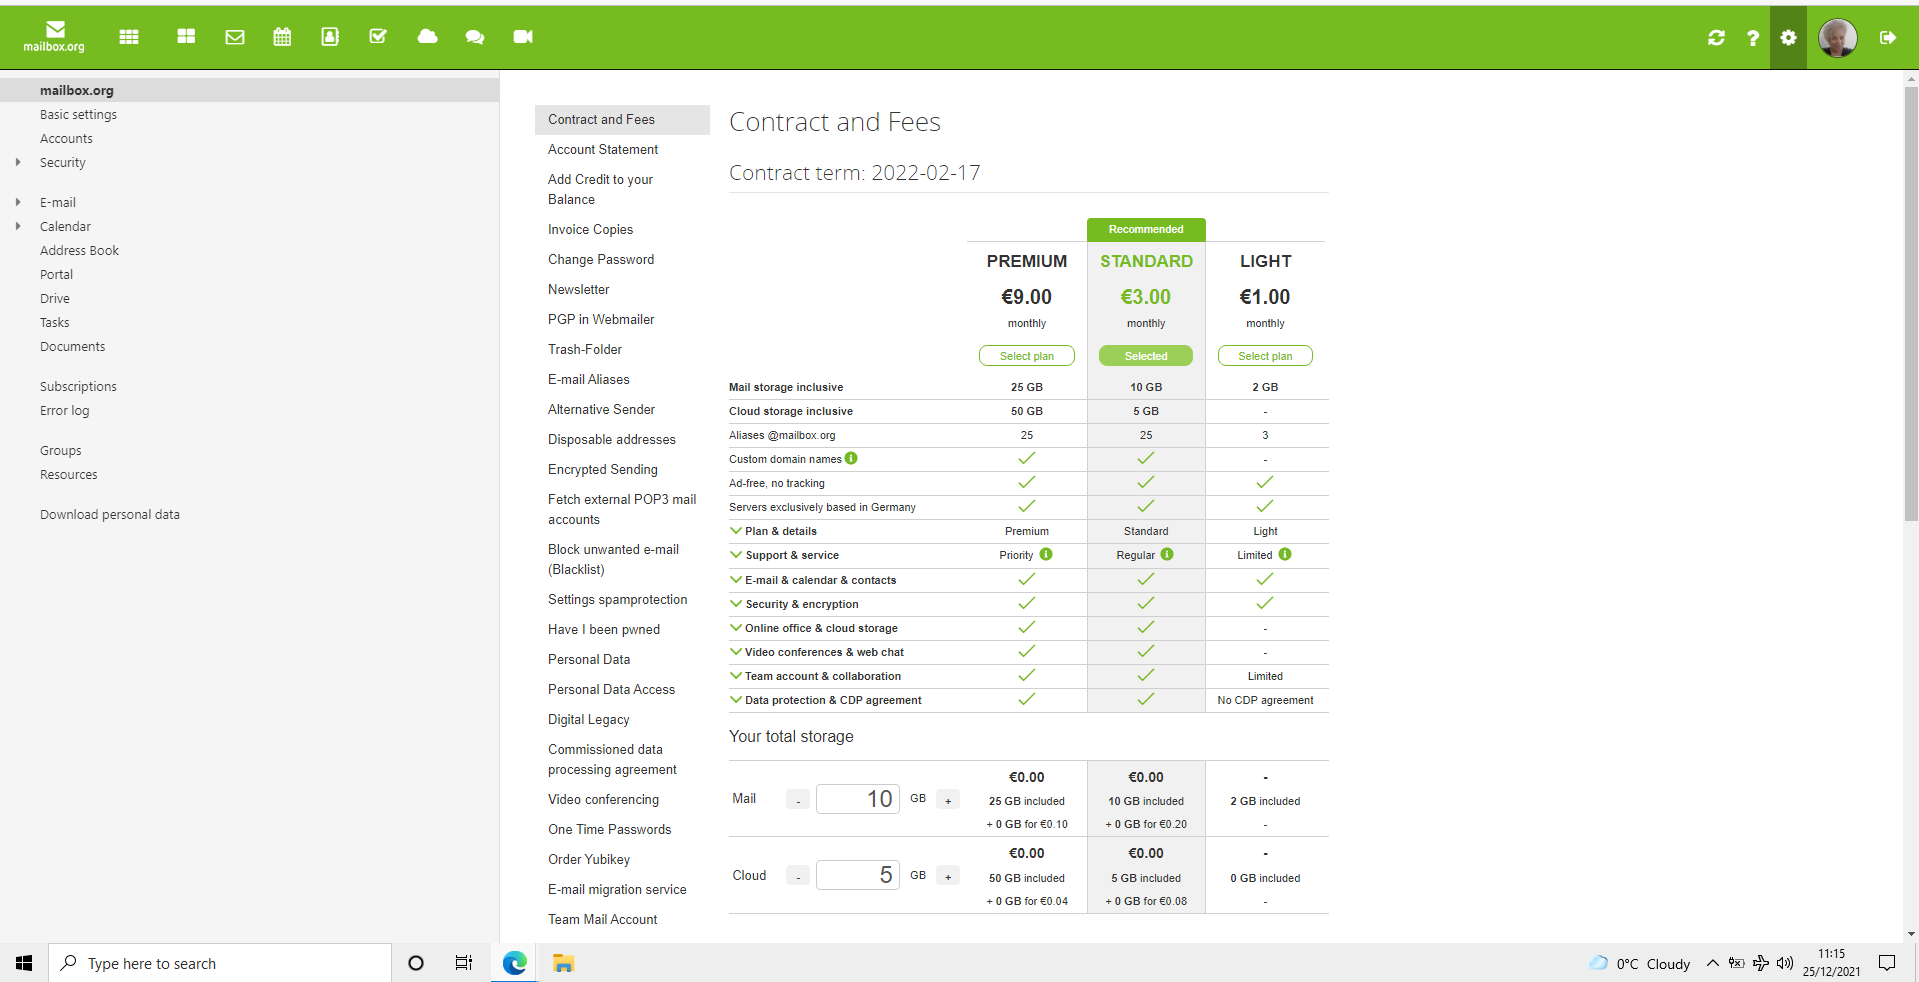Open Download personal data in sidebar
This screenshot has height=982, width=1919.
(110, 514)
